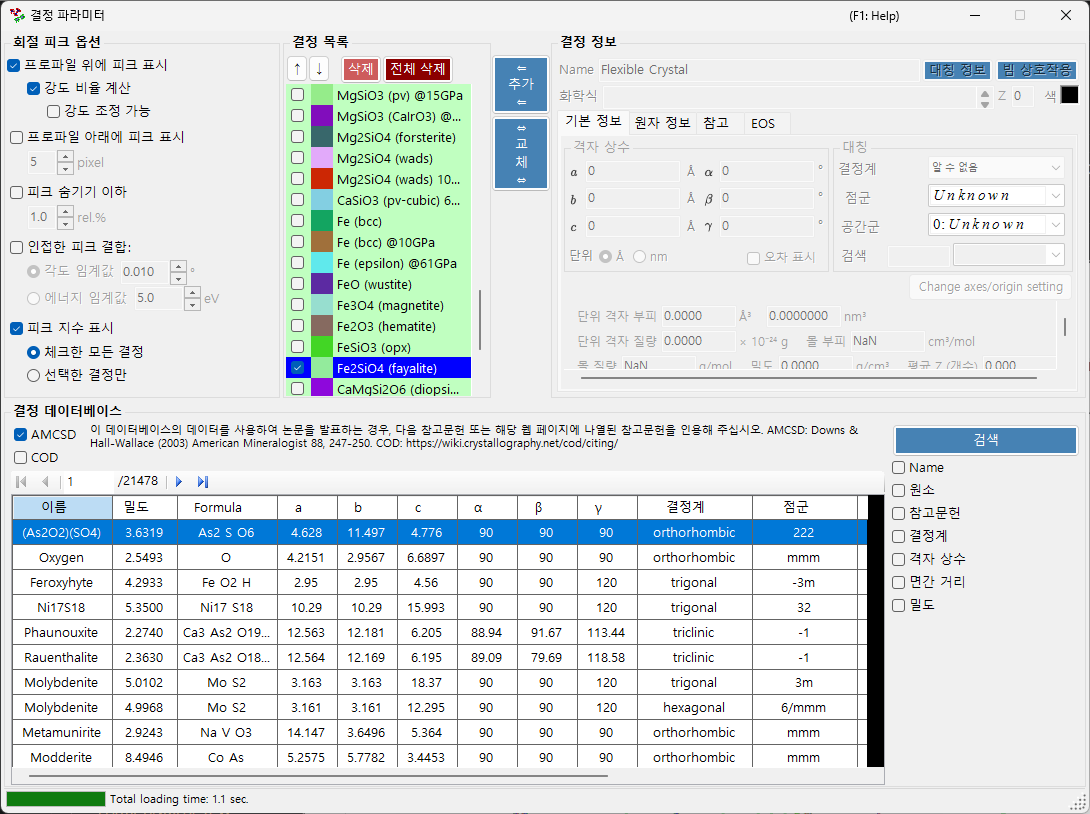Viewport: 1090px width, 814px height.
Task: Check the Name search filter
Action: 898,467
